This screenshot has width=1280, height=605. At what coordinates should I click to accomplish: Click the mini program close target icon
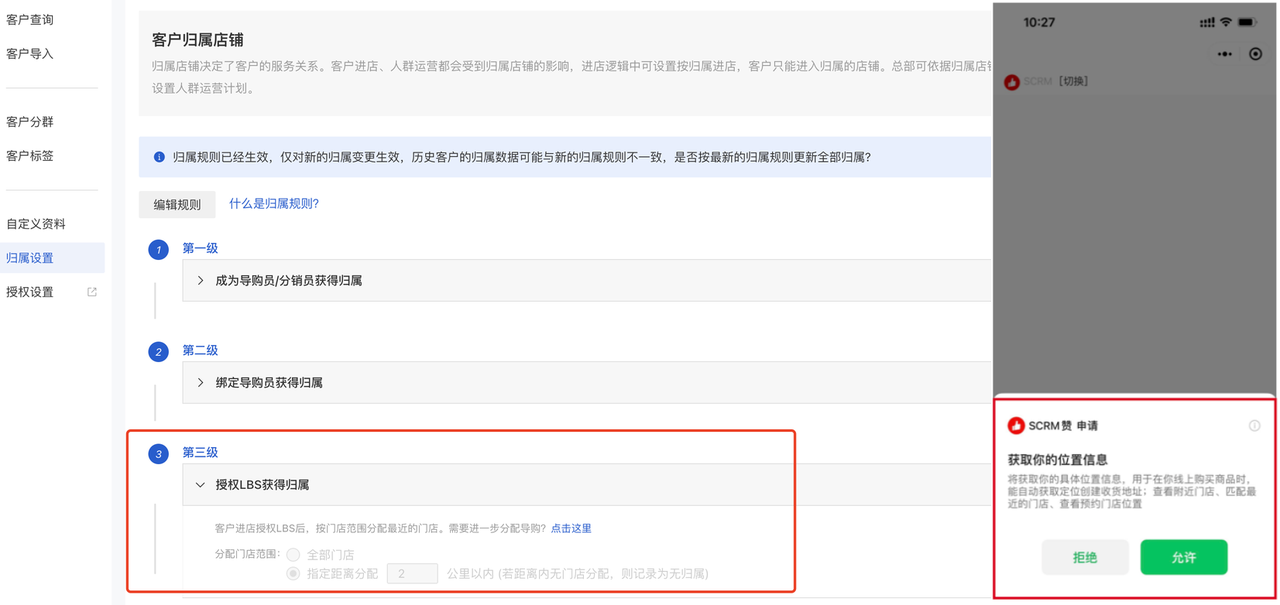tap(1256, 54)
